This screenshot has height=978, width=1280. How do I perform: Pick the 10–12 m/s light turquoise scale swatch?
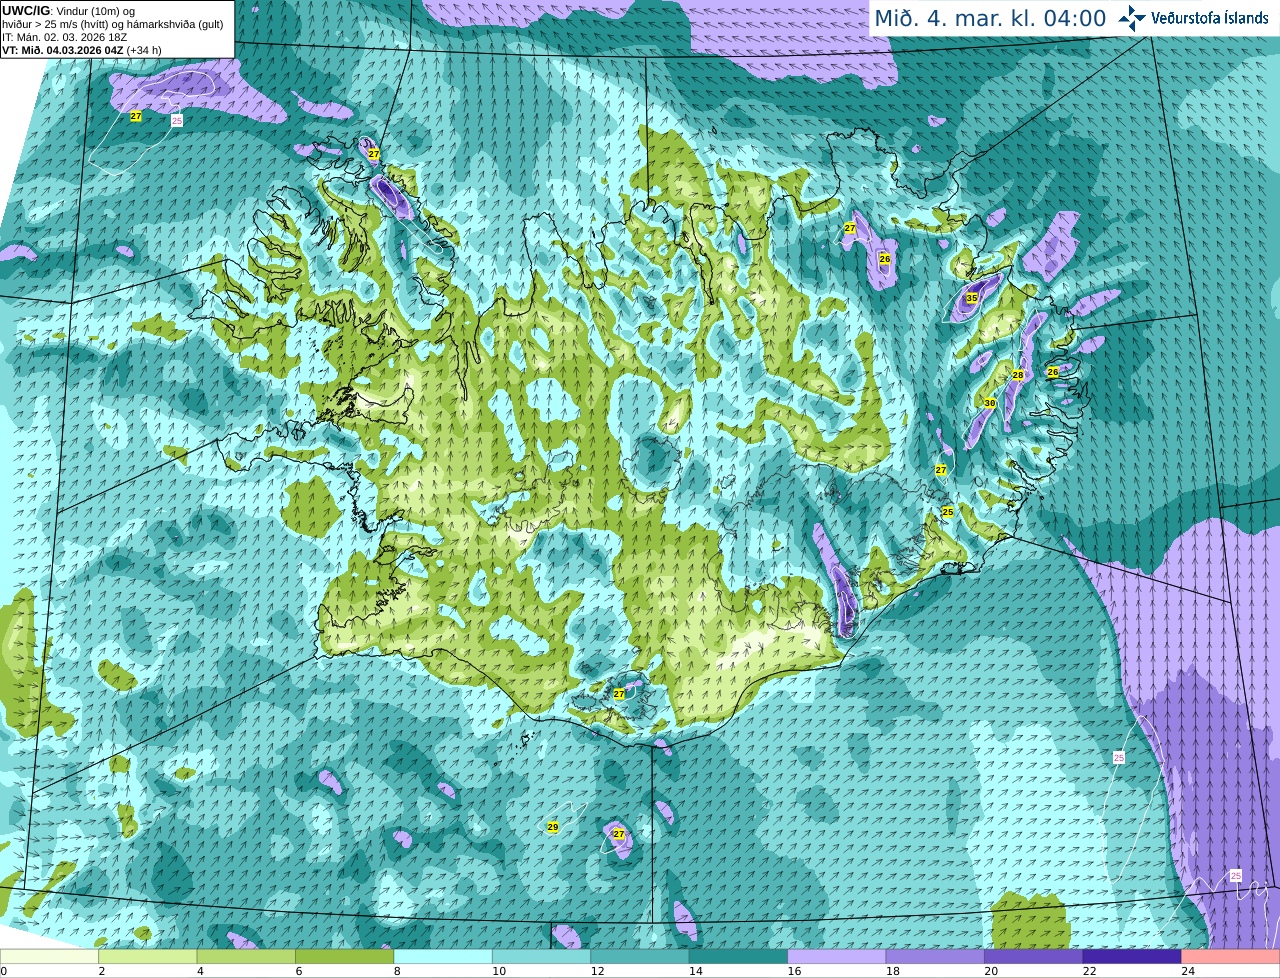[541, 956]
